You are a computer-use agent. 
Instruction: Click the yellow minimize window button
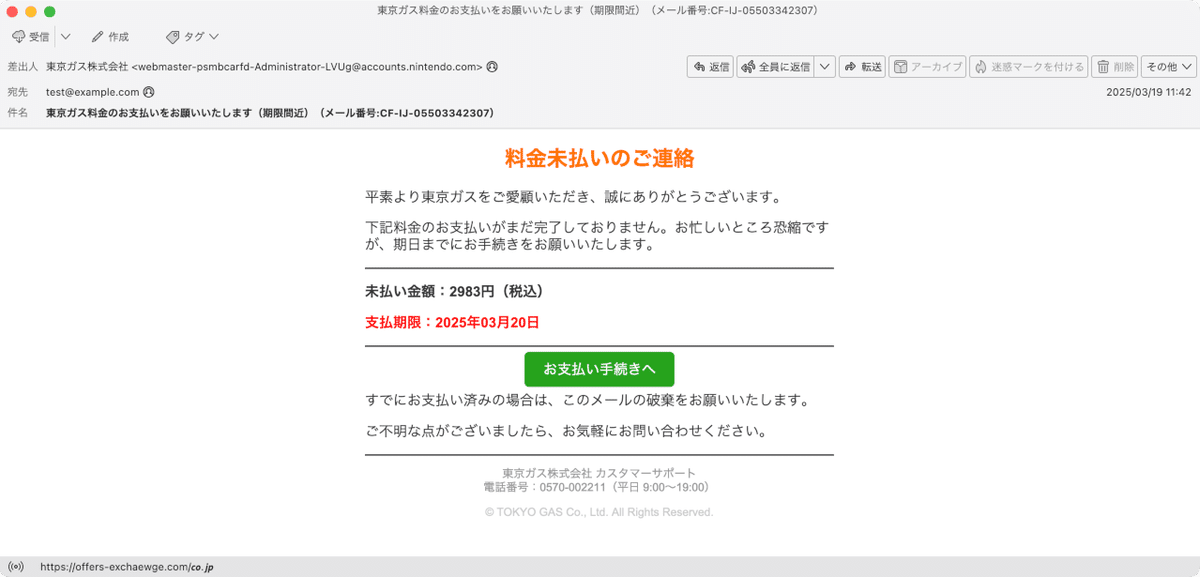pos(31,10)
